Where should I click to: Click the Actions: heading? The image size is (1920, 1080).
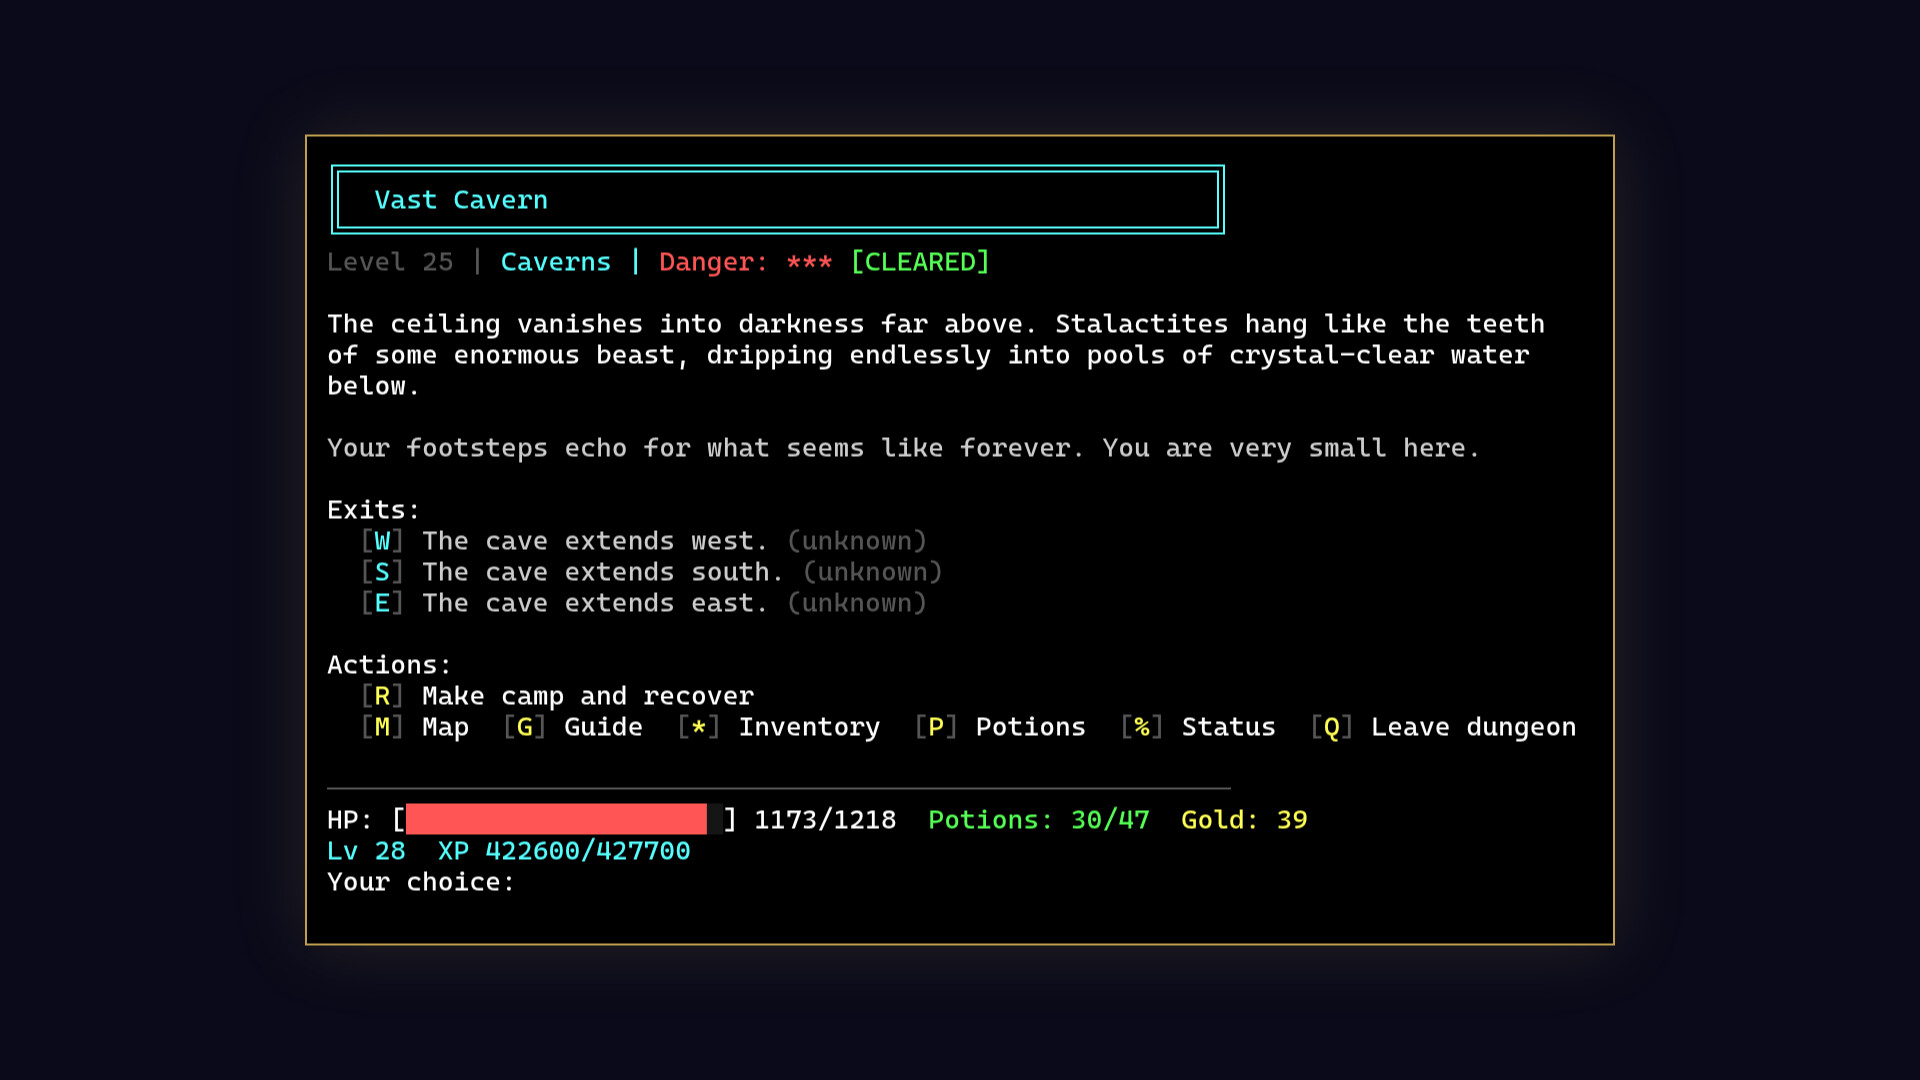click(390, 665)
